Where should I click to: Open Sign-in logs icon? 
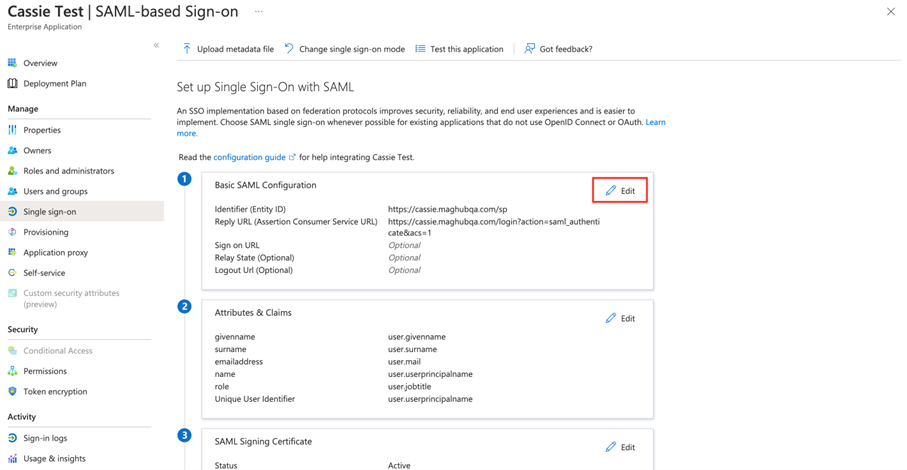12,438
